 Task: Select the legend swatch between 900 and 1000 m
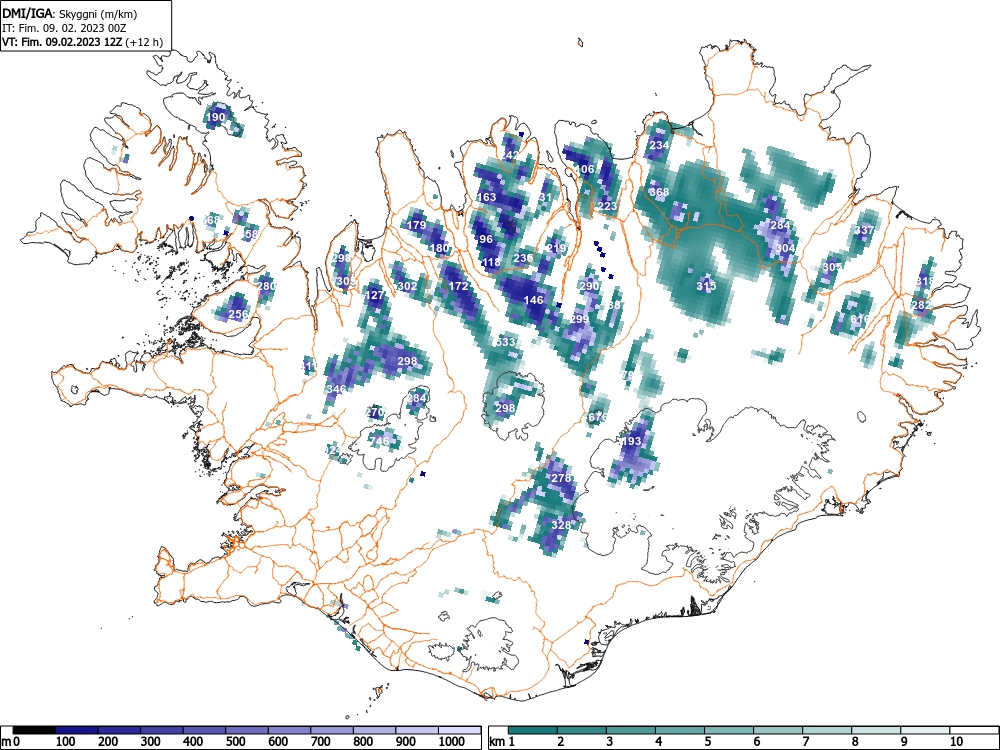[418, 730]
